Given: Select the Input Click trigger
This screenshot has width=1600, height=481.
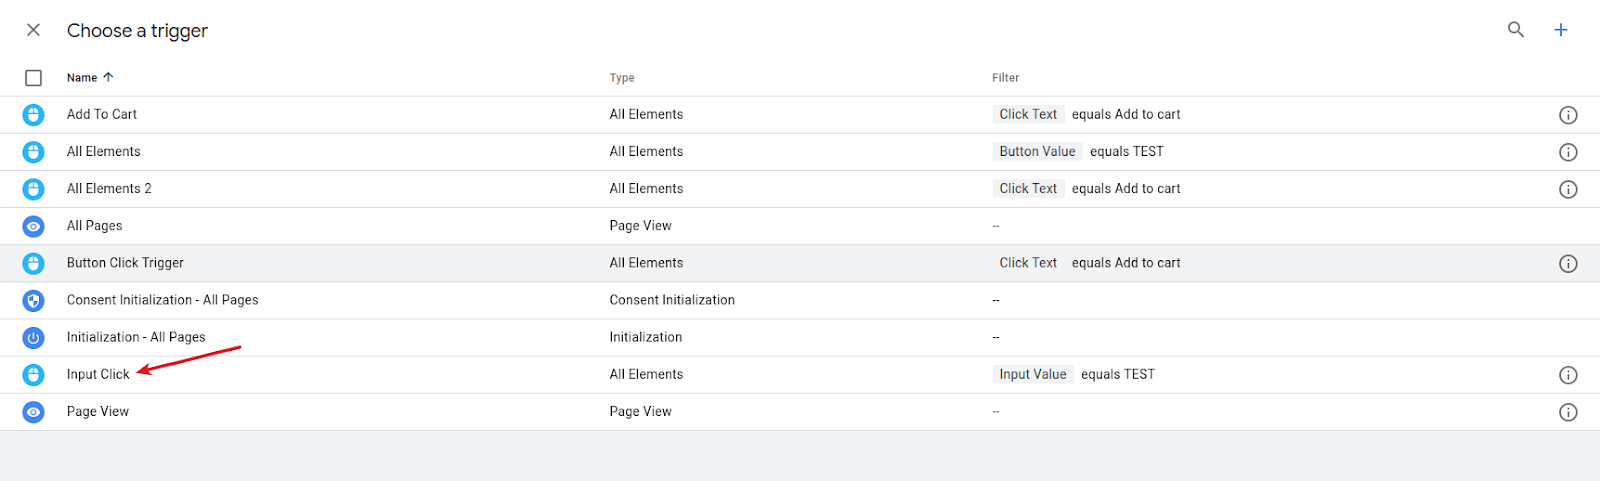Looking at the screenshot, I should coord(98,374).
